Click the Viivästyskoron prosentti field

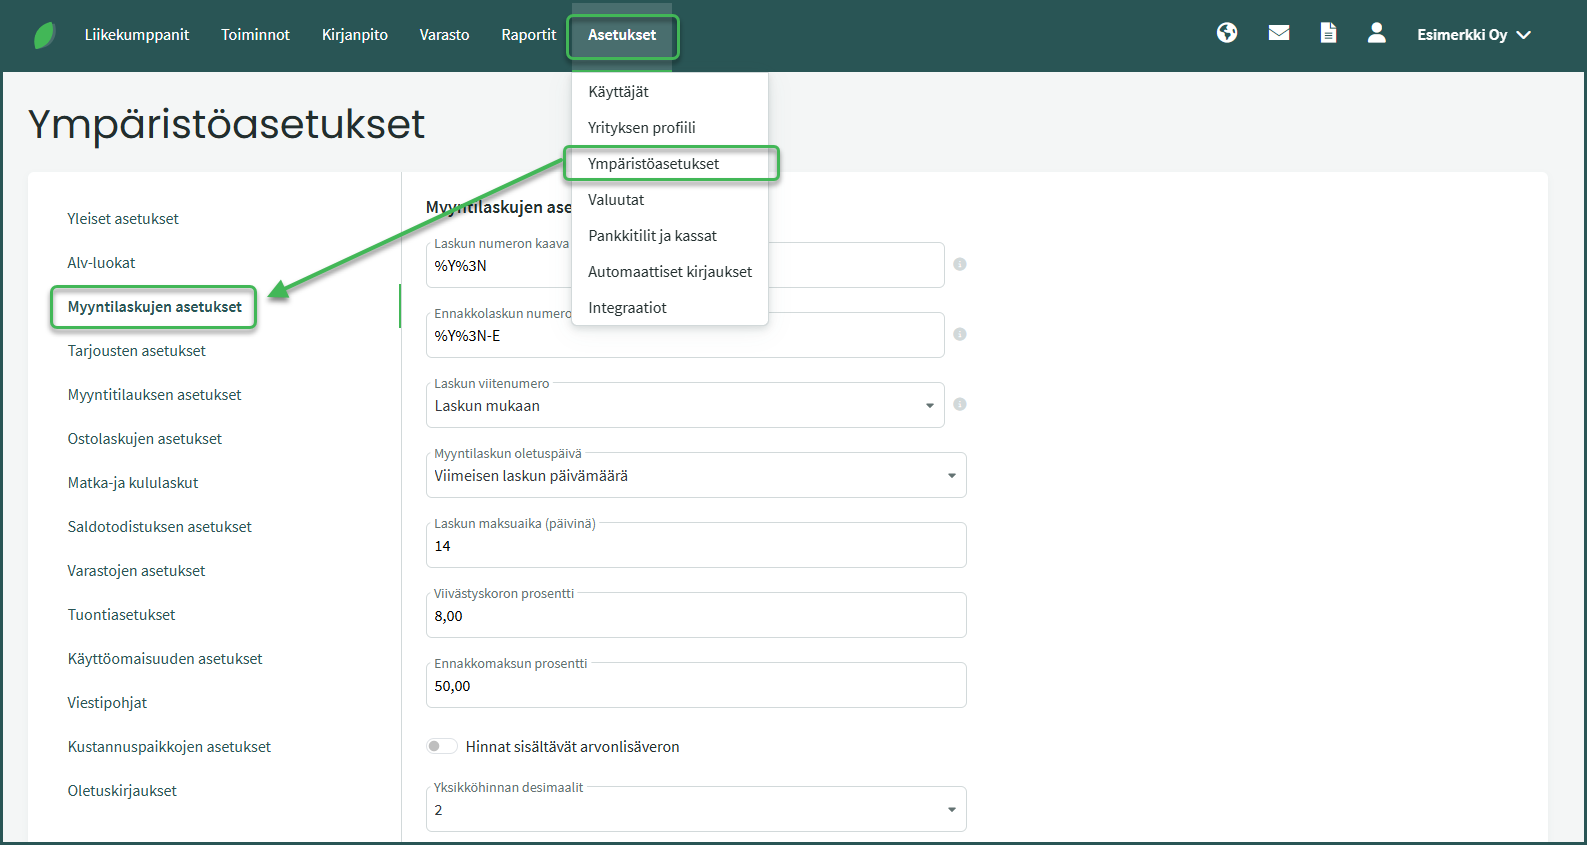(x=695, y=617)
